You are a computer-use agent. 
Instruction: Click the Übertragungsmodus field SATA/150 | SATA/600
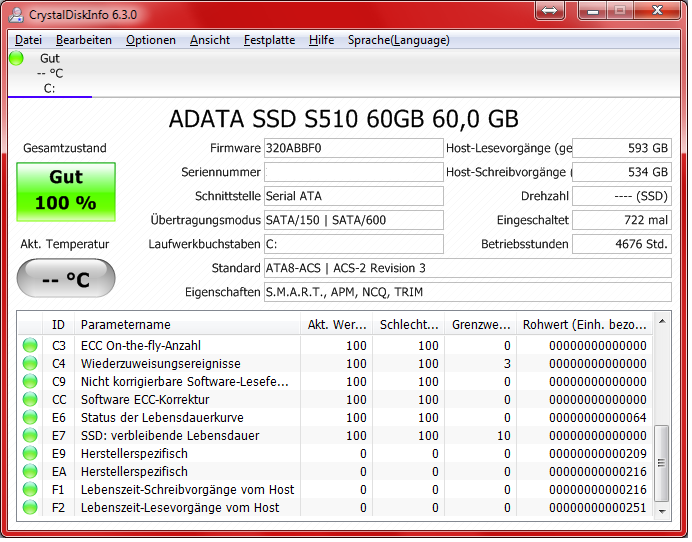[x=354, y=220]
